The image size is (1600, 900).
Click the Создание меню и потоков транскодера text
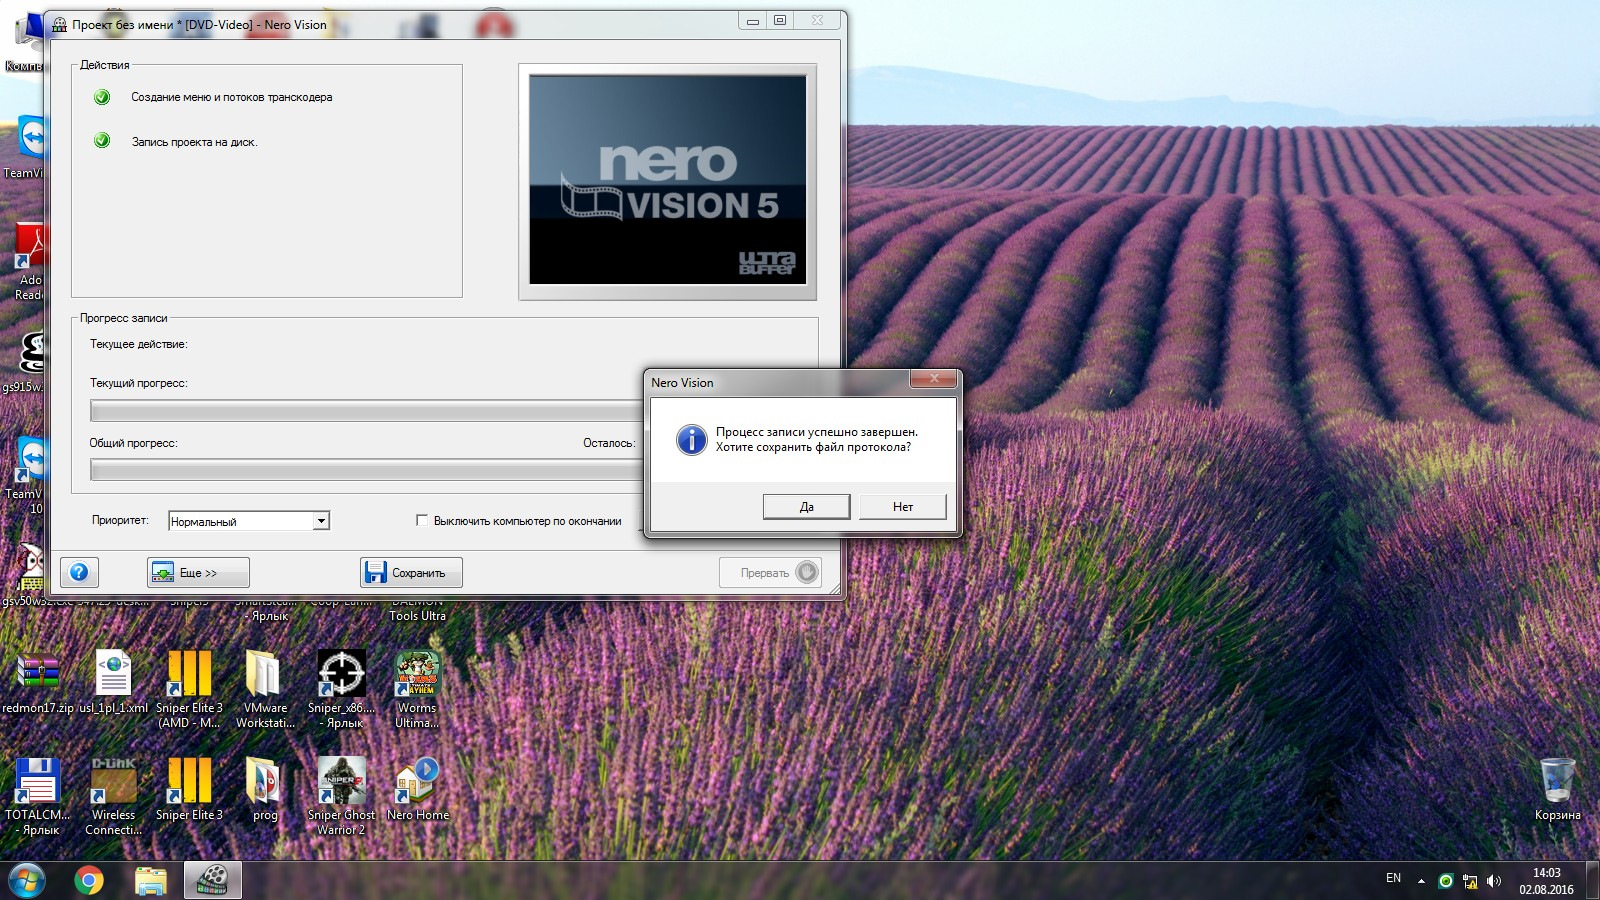click(232, 97)
